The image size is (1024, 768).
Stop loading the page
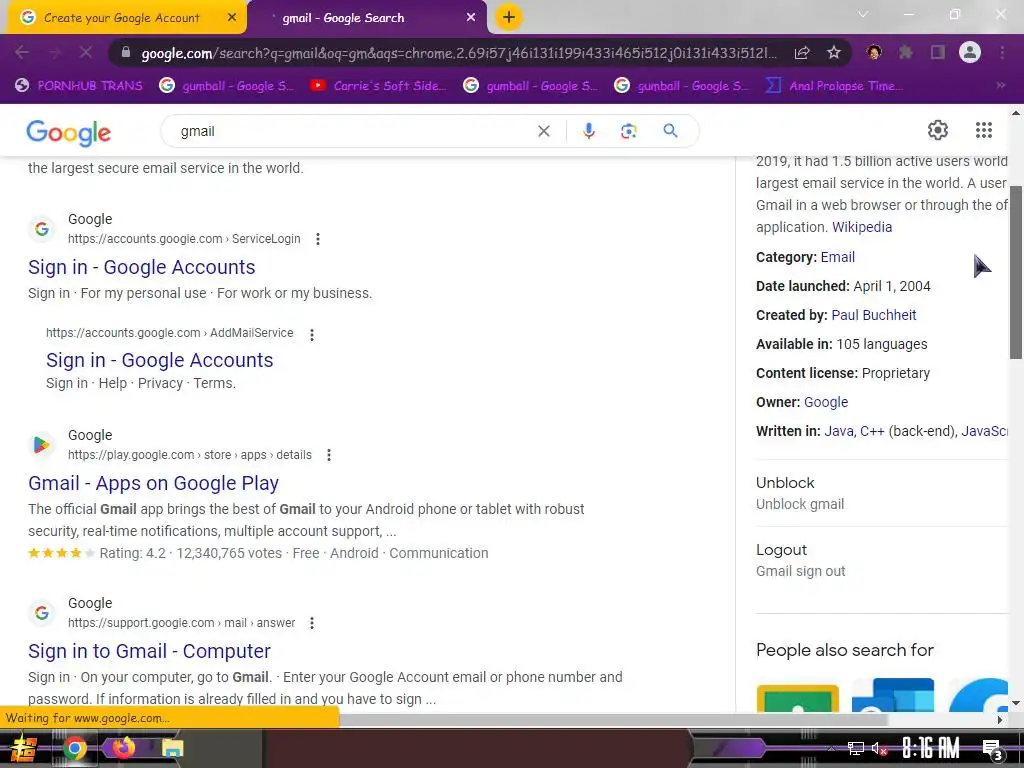pos(86,52)
